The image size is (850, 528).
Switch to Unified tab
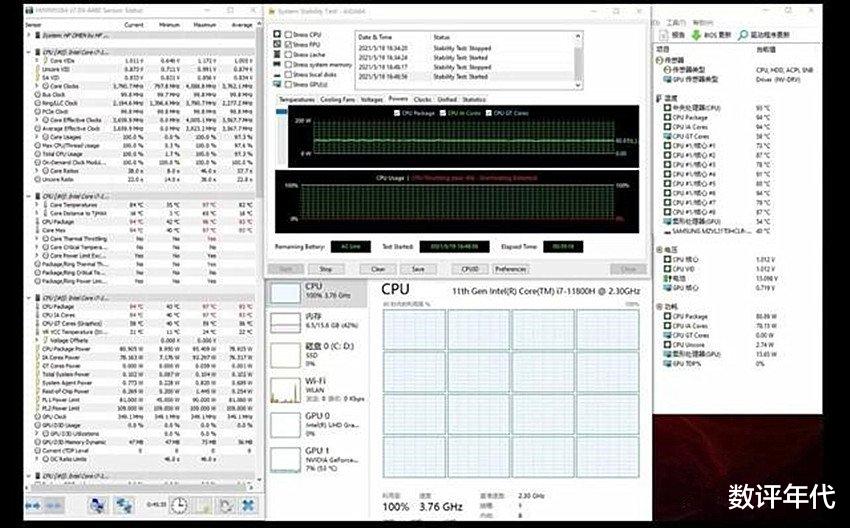[x=447, y=100]
